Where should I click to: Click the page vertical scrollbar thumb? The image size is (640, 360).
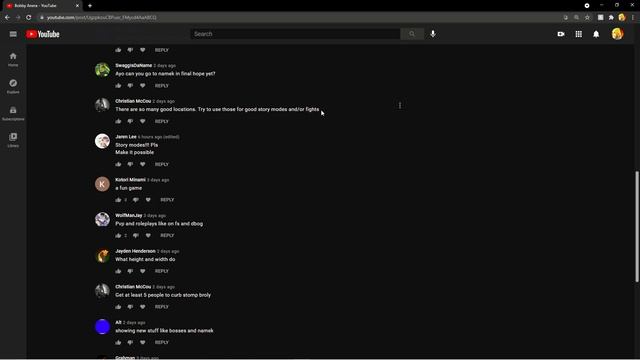click(x=637, y=226)
